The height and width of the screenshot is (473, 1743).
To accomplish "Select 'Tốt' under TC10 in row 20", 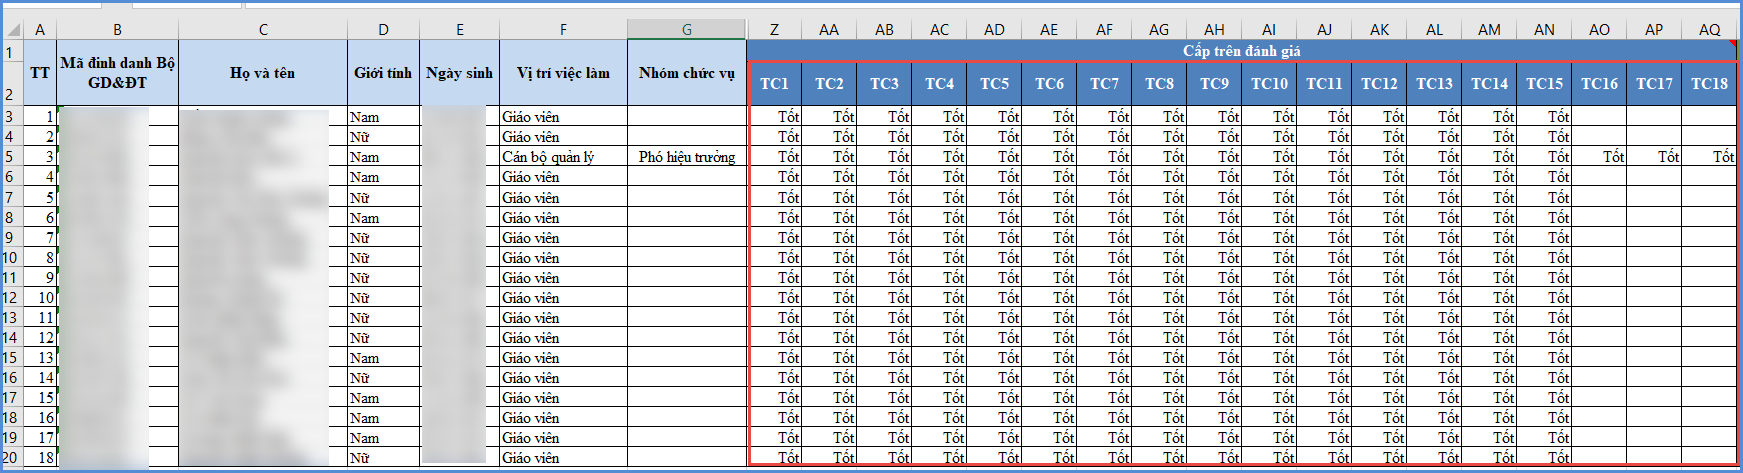I will [1269, 457].
